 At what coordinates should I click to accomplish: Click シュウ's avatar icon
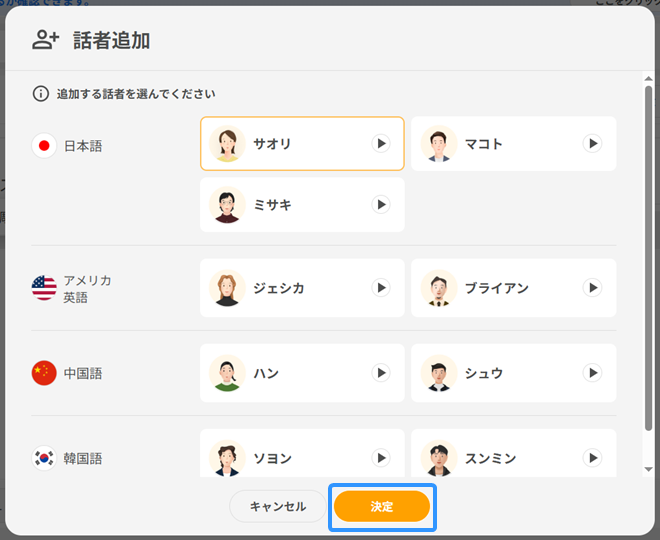[x=439, y=373]
